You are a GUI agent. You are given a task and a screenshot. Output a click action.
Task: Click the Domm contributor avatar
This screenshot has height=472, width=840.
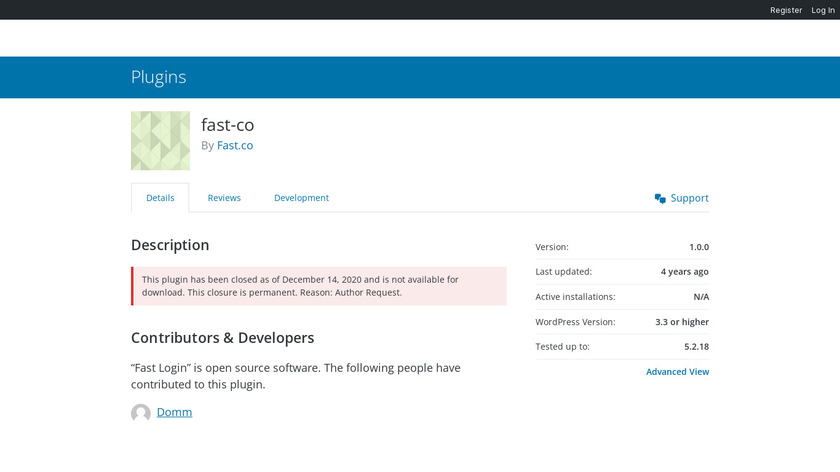(141, 413)
